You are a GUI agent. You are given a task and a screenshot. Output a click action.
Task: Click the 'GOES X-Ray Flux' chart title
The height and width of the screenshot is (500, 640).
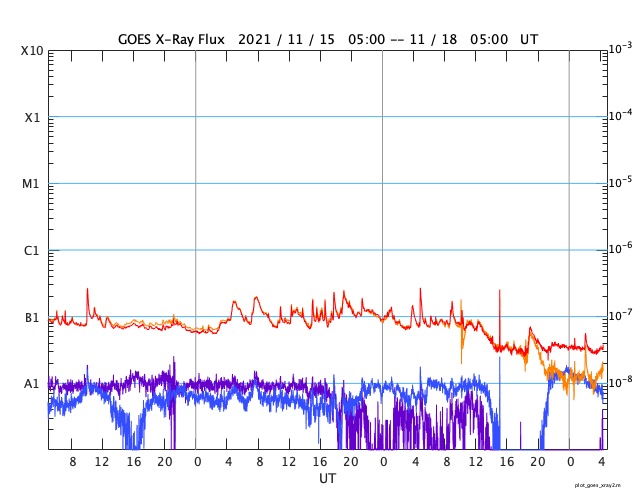pyautogui.click(x=171, y=40)
